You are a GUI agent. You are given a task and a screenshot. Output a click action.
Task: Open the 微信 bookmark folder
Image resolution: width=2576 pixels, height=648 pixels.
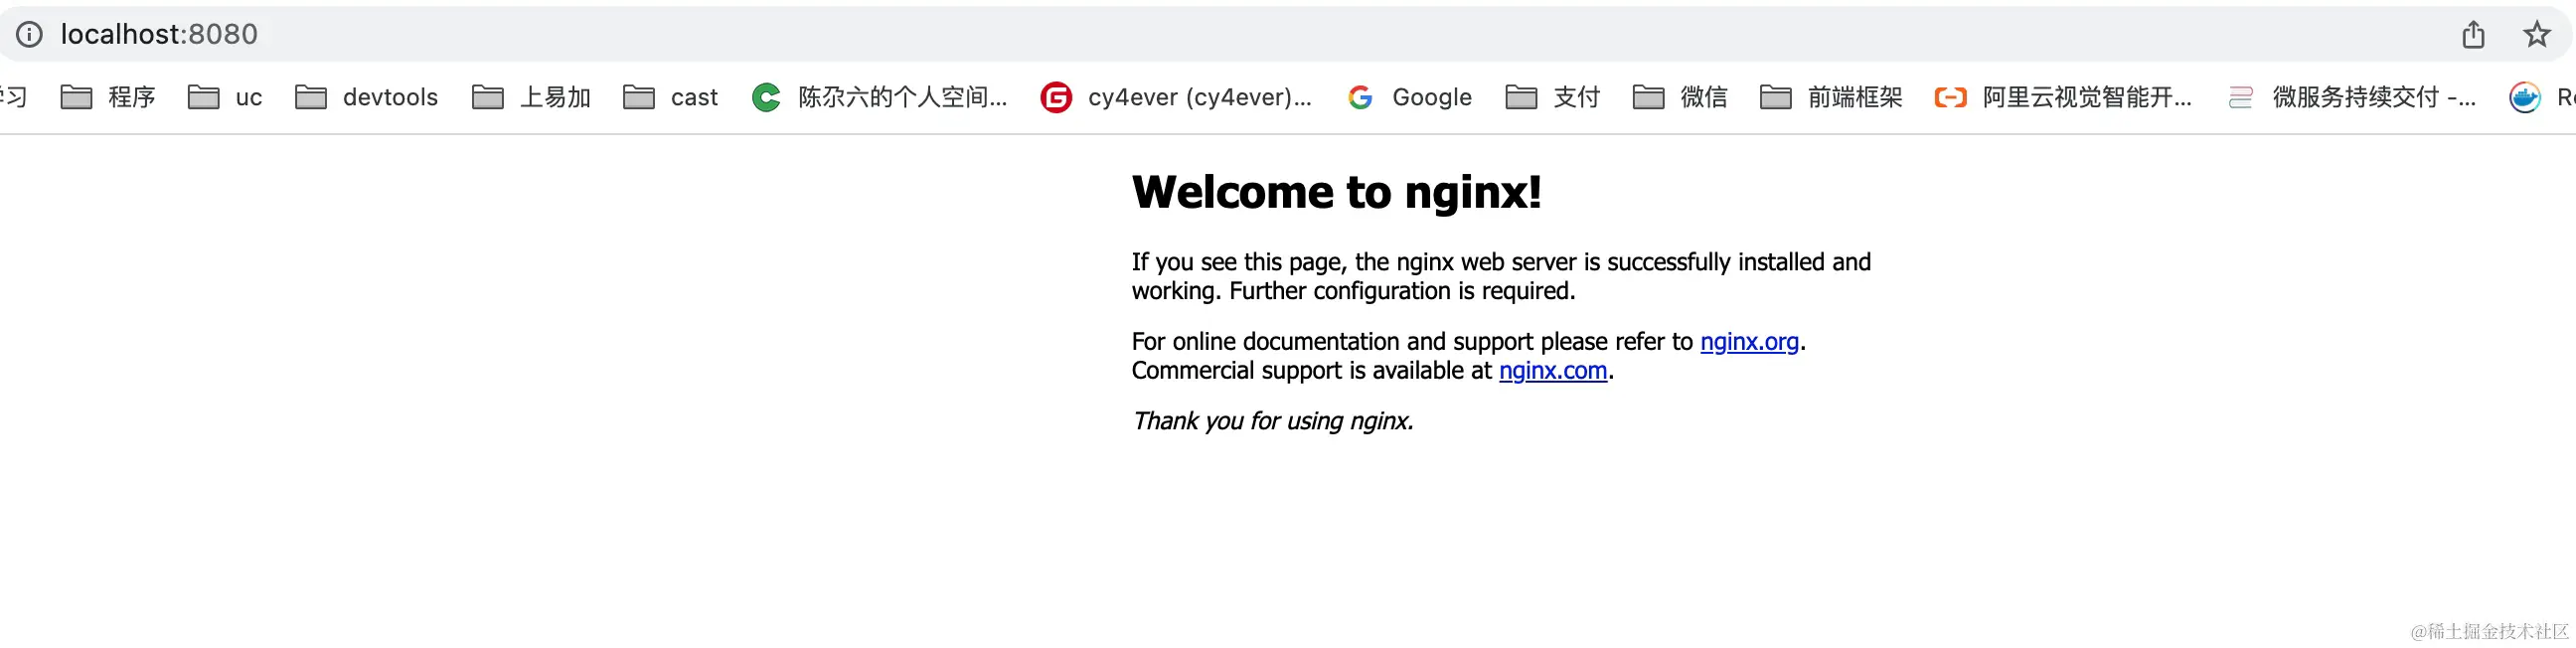coord(1680,97)
